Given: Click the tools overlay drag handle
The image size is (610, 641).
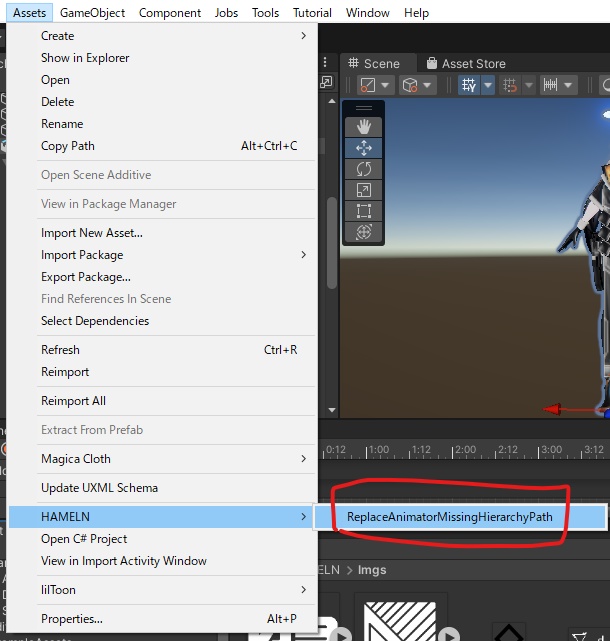Looking at the screenshot, I should pyautogui.click(x=363, y=108).
